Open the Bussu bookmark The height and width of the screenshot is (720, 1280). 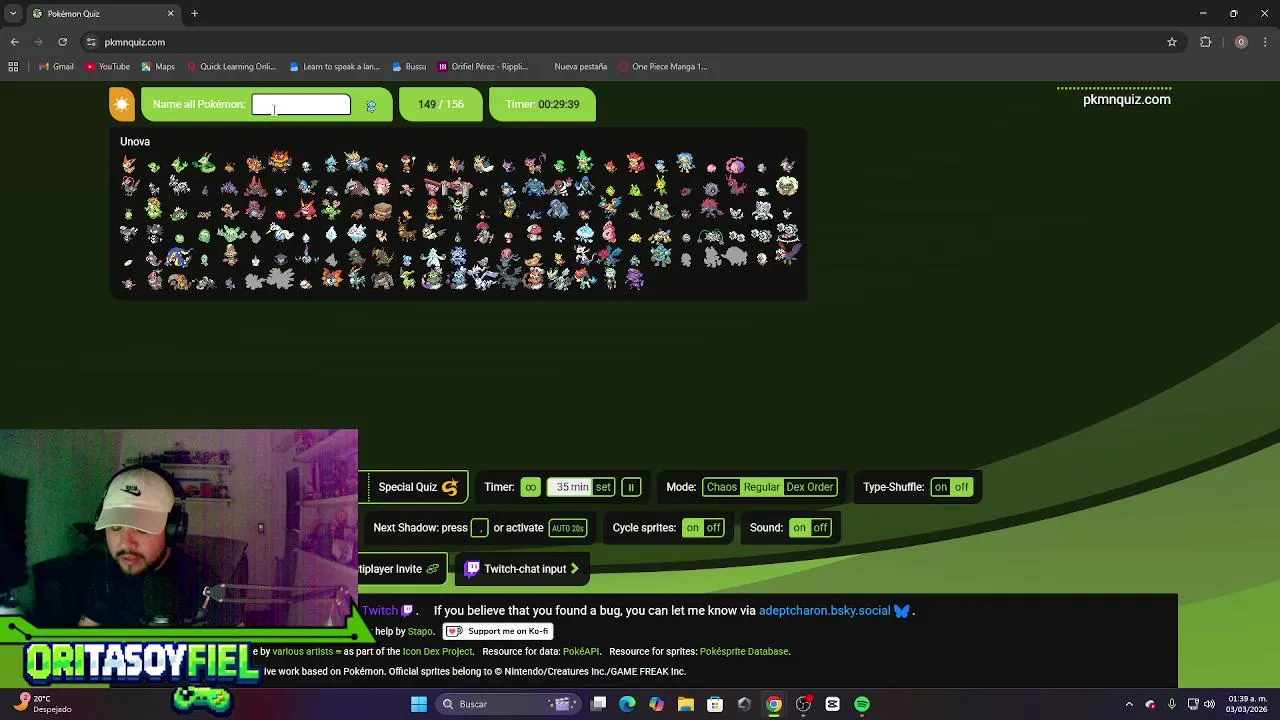coord(409,67)
